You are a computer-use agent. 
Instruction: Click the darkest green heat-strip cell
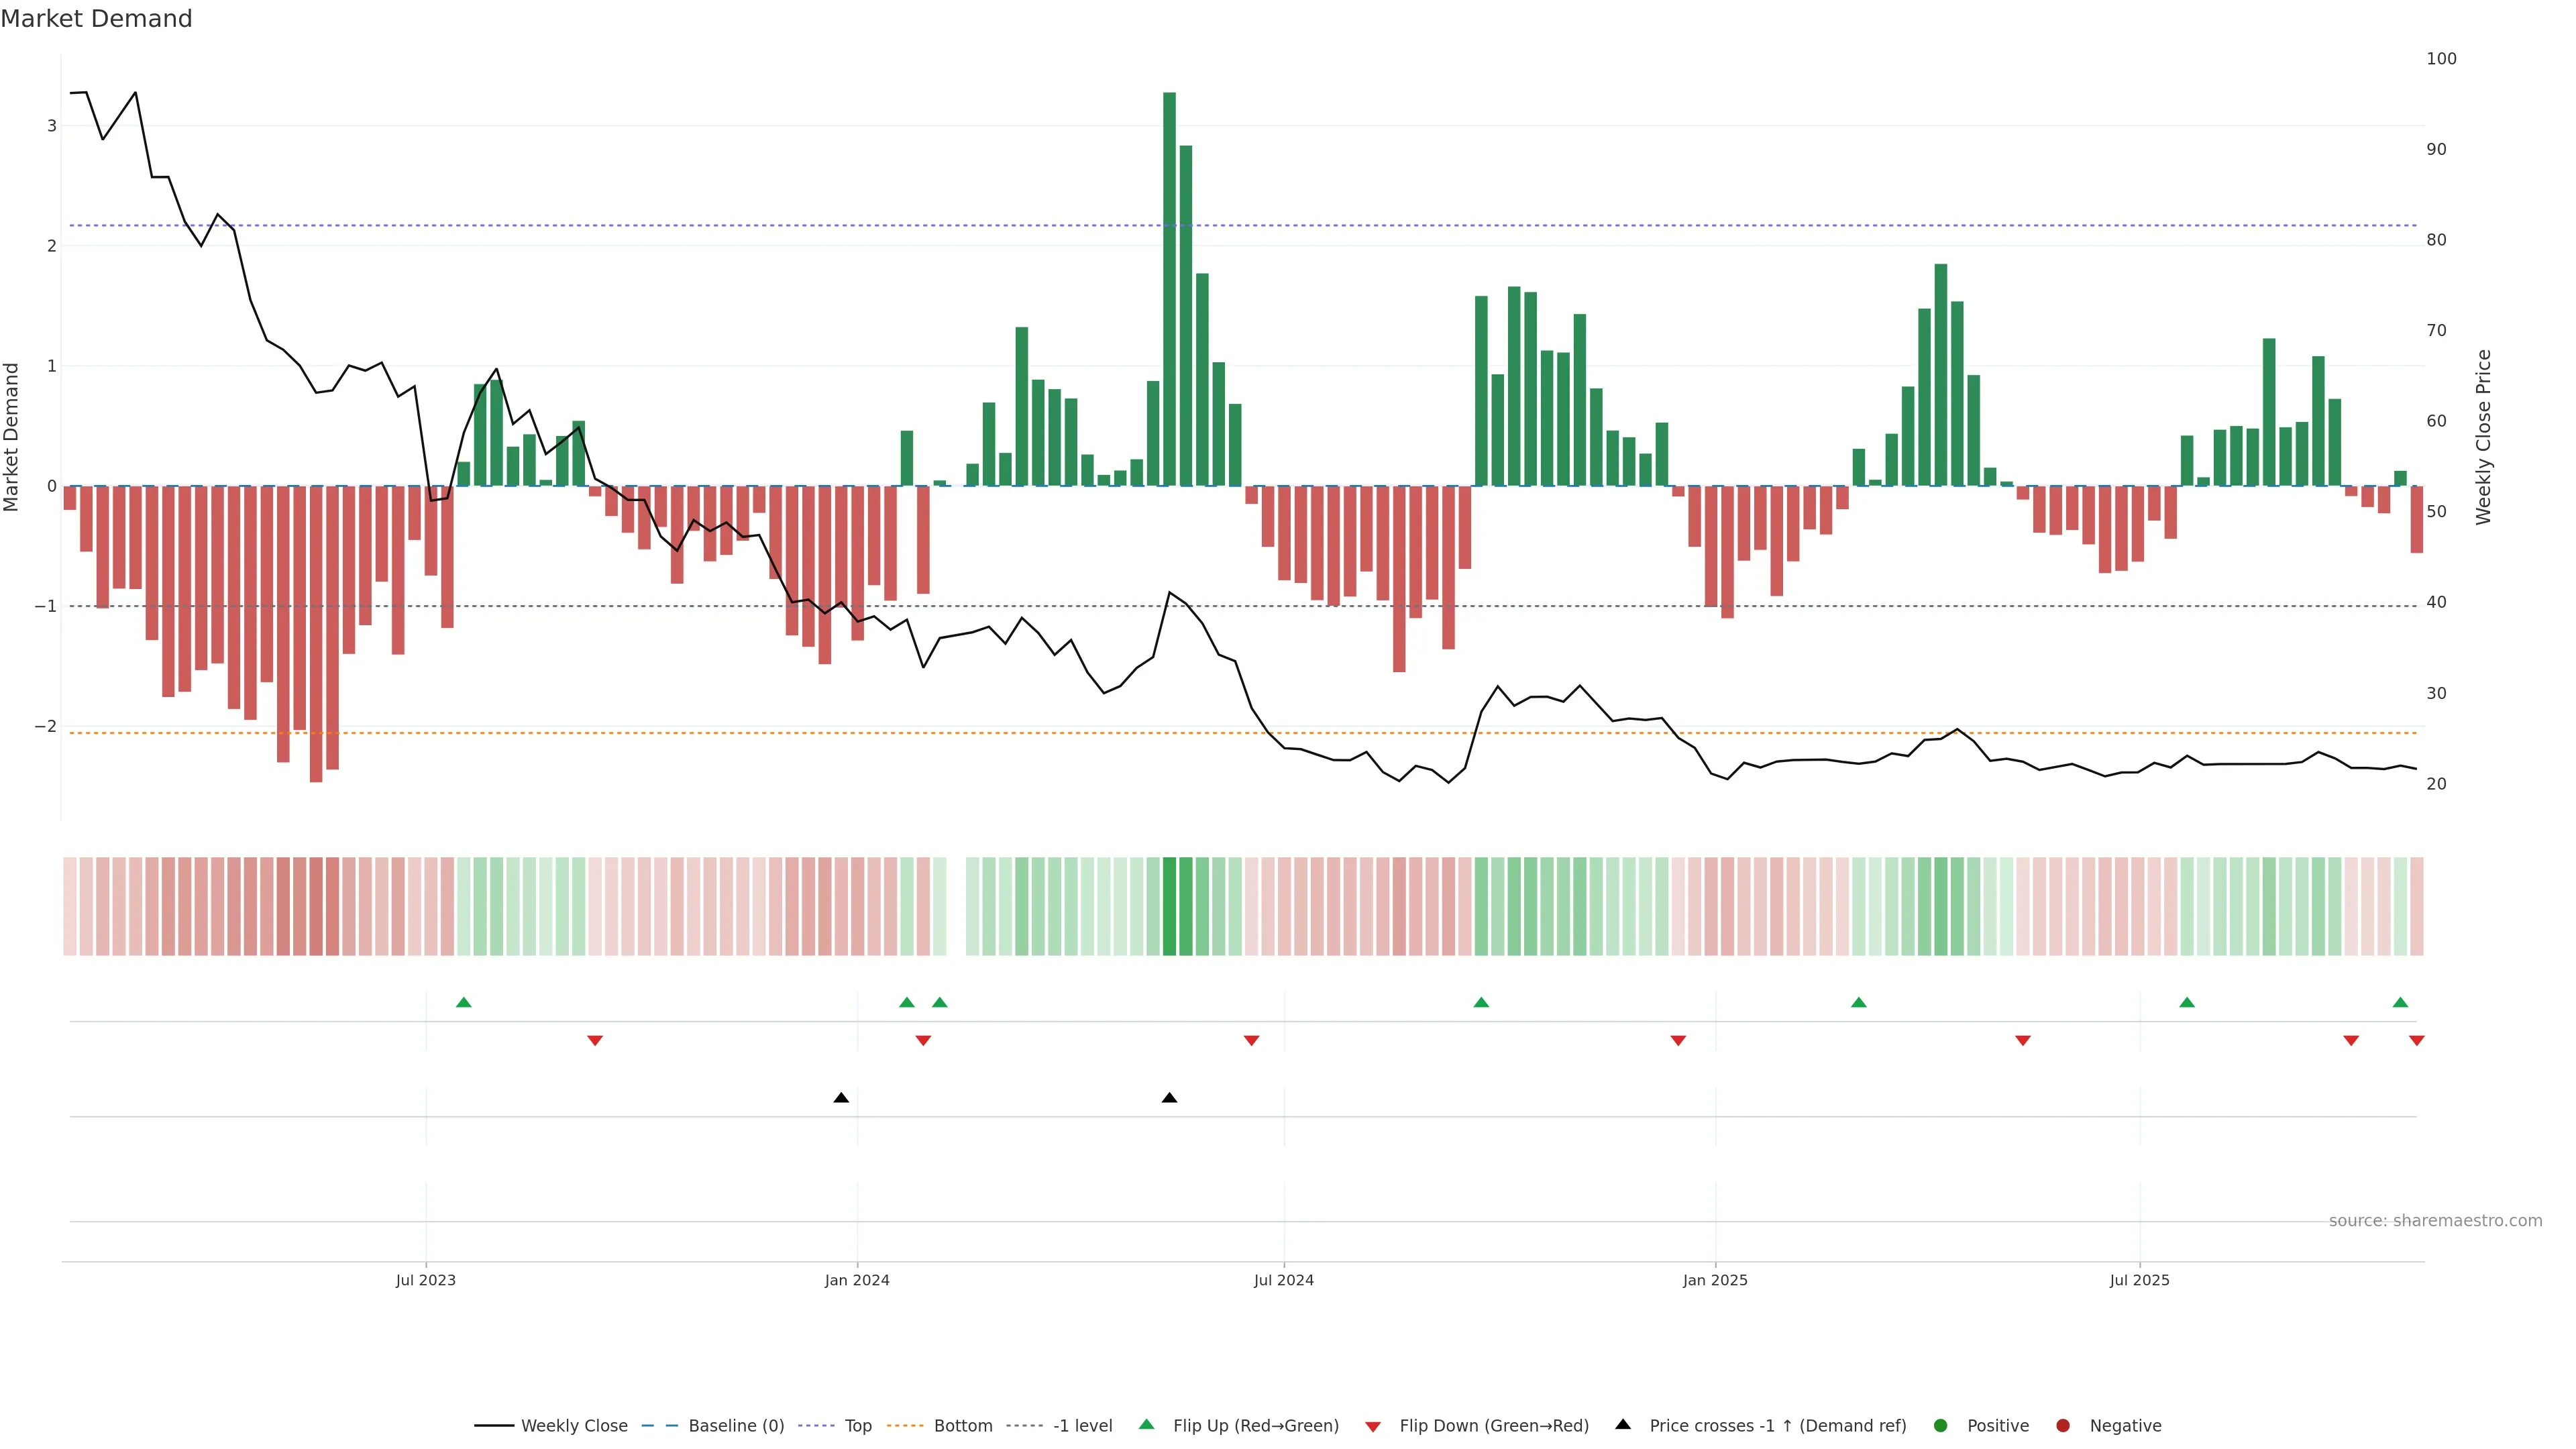click(1169, 906)
